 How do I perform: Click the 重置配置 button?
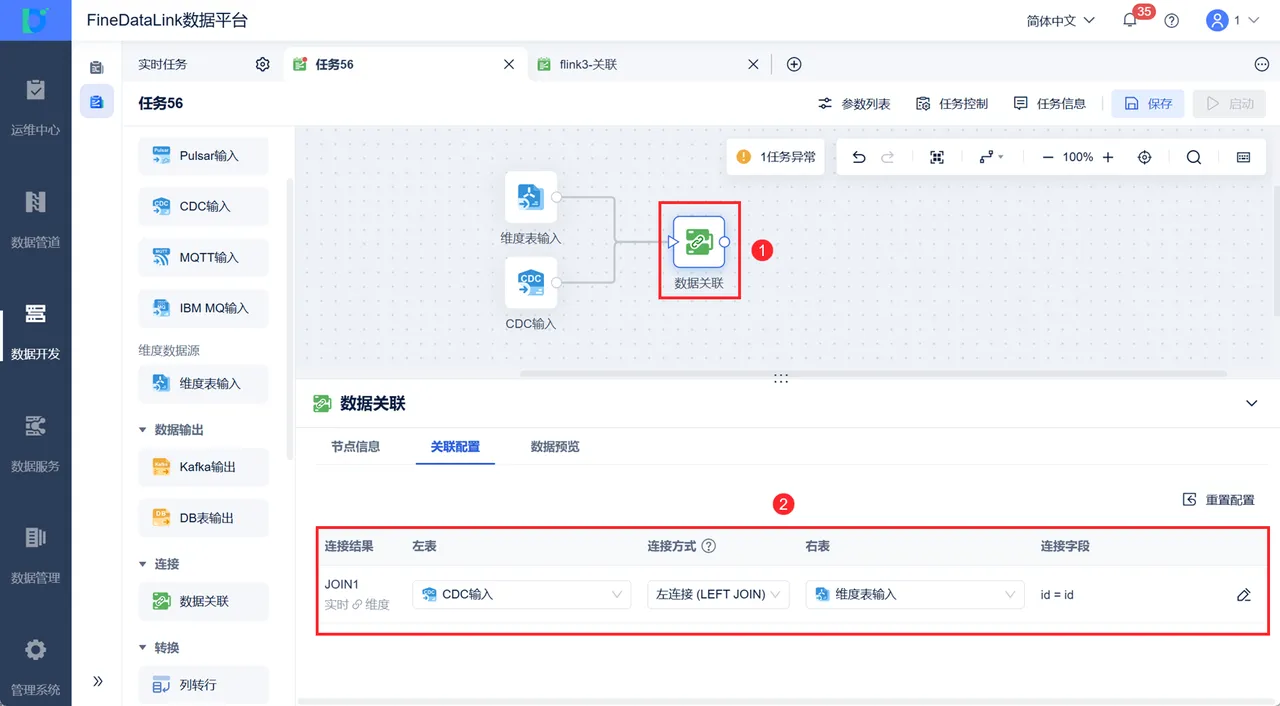point(1218,500)
